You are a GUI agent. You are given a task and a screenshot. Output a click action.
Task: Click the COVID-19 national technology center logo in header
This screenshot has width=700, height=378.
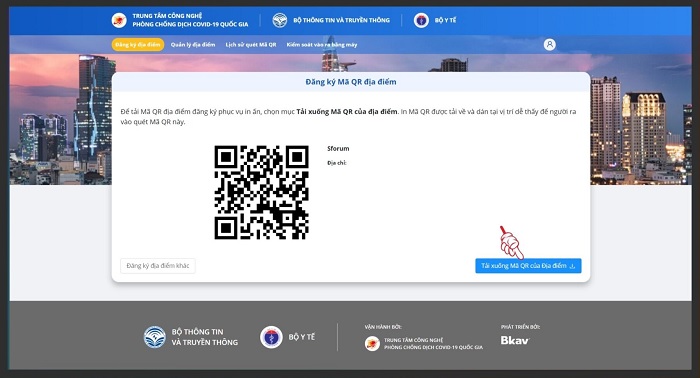(119, 20)
